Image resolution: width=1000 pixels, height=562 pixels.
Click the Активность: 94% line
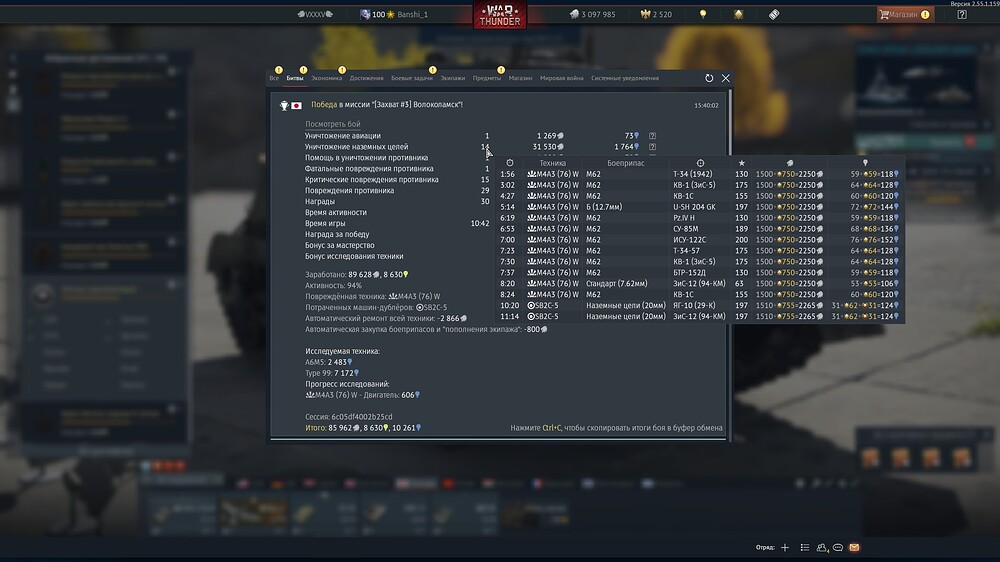[x=333, y=285]
